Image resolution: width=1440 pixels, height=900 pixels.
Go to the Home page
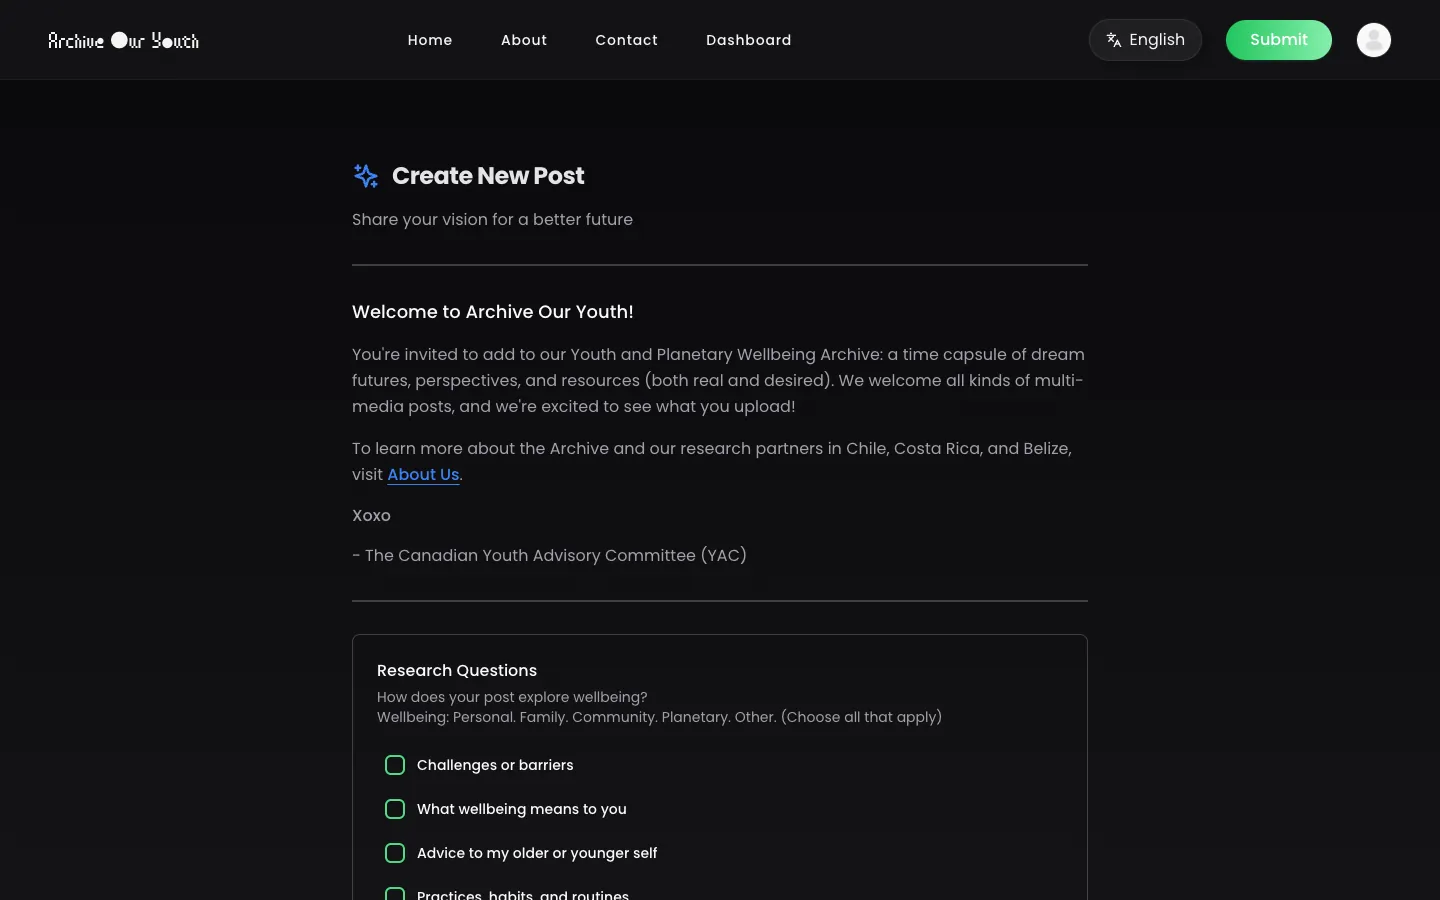[430, 40]
